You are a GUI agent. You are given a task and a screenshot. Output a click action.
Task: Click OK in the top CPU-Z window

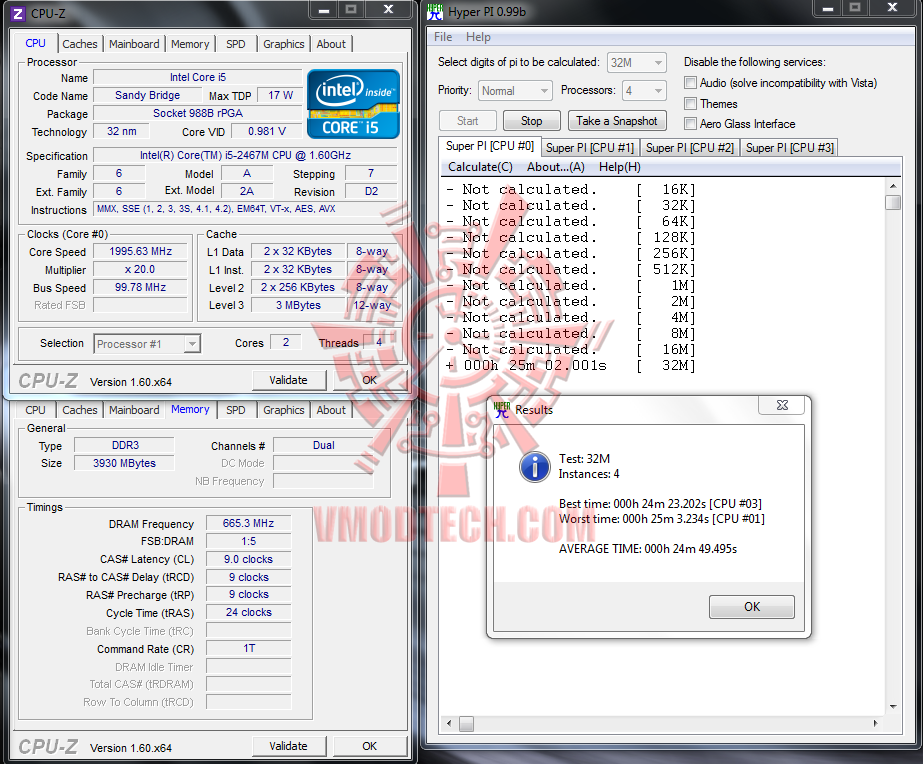[x=370, y=380]
